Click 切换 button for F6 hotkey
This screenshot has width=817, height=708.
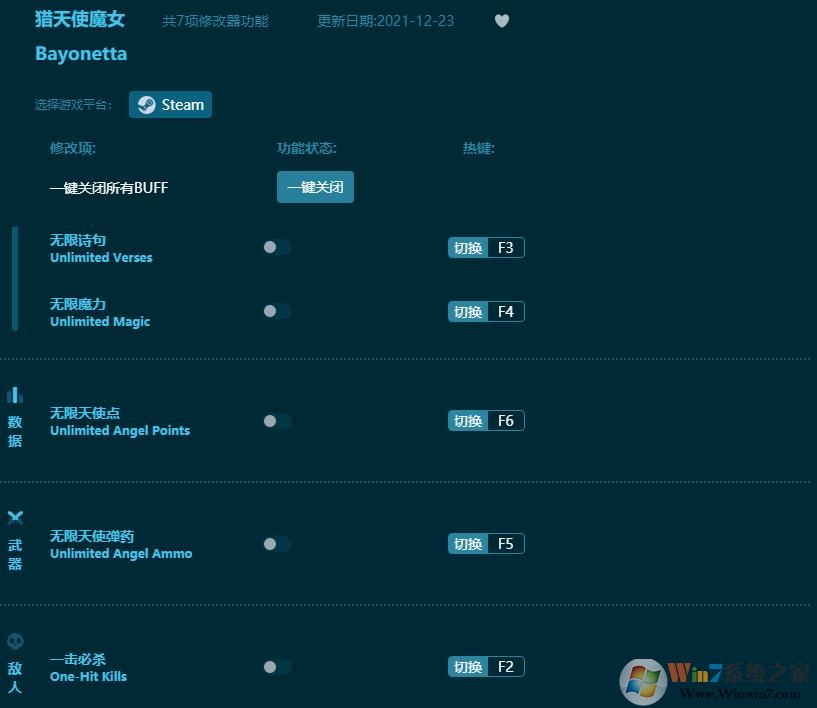pyautogui.click(x=468, y=420)
